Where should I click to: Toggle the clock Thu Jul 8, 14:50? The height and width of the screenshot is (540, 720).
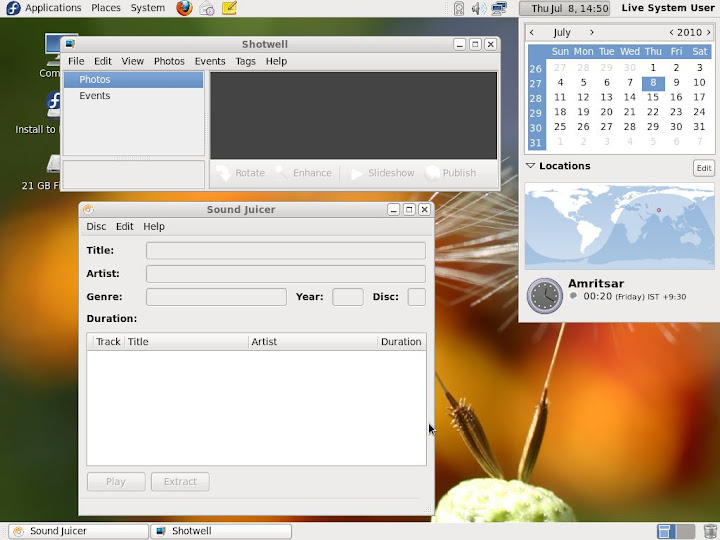pos(564,8)
